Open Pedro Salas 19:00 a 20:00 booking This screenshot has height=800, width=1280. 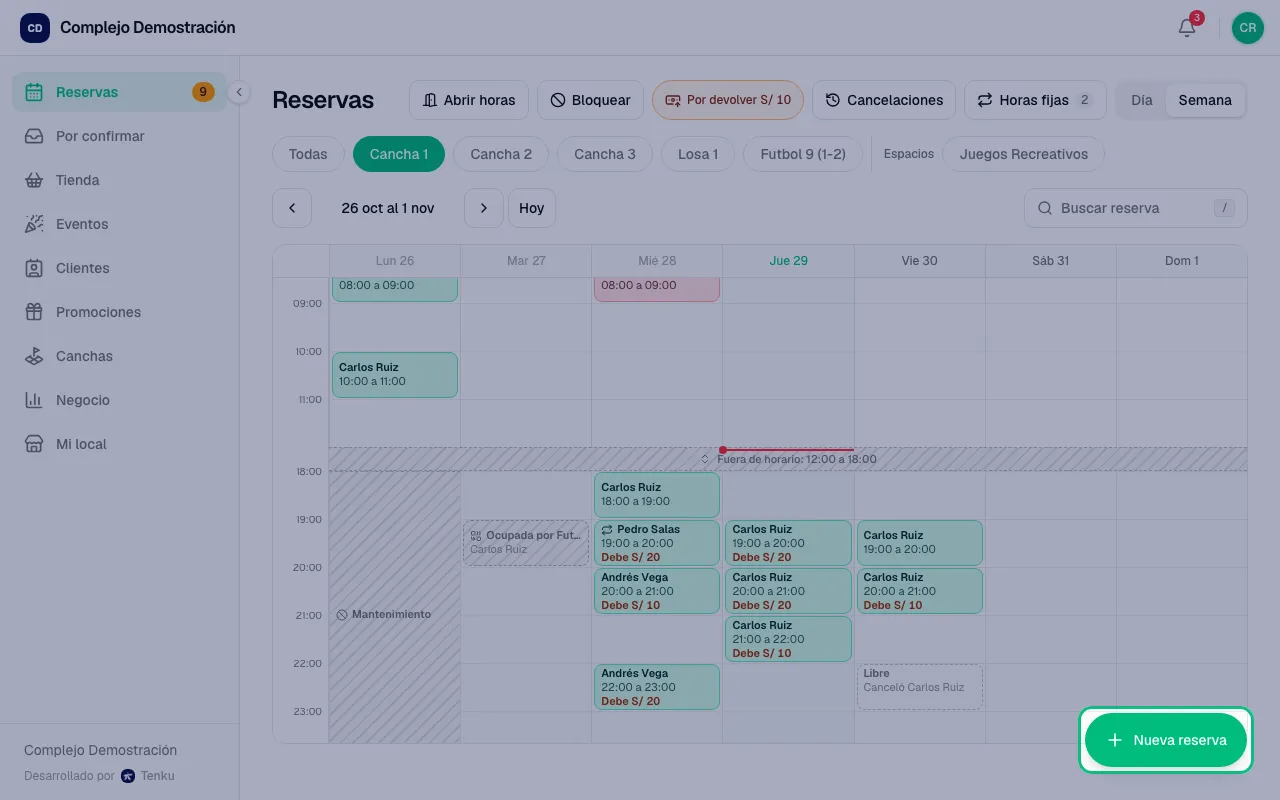pyautogui.click(x=657, y=543)
